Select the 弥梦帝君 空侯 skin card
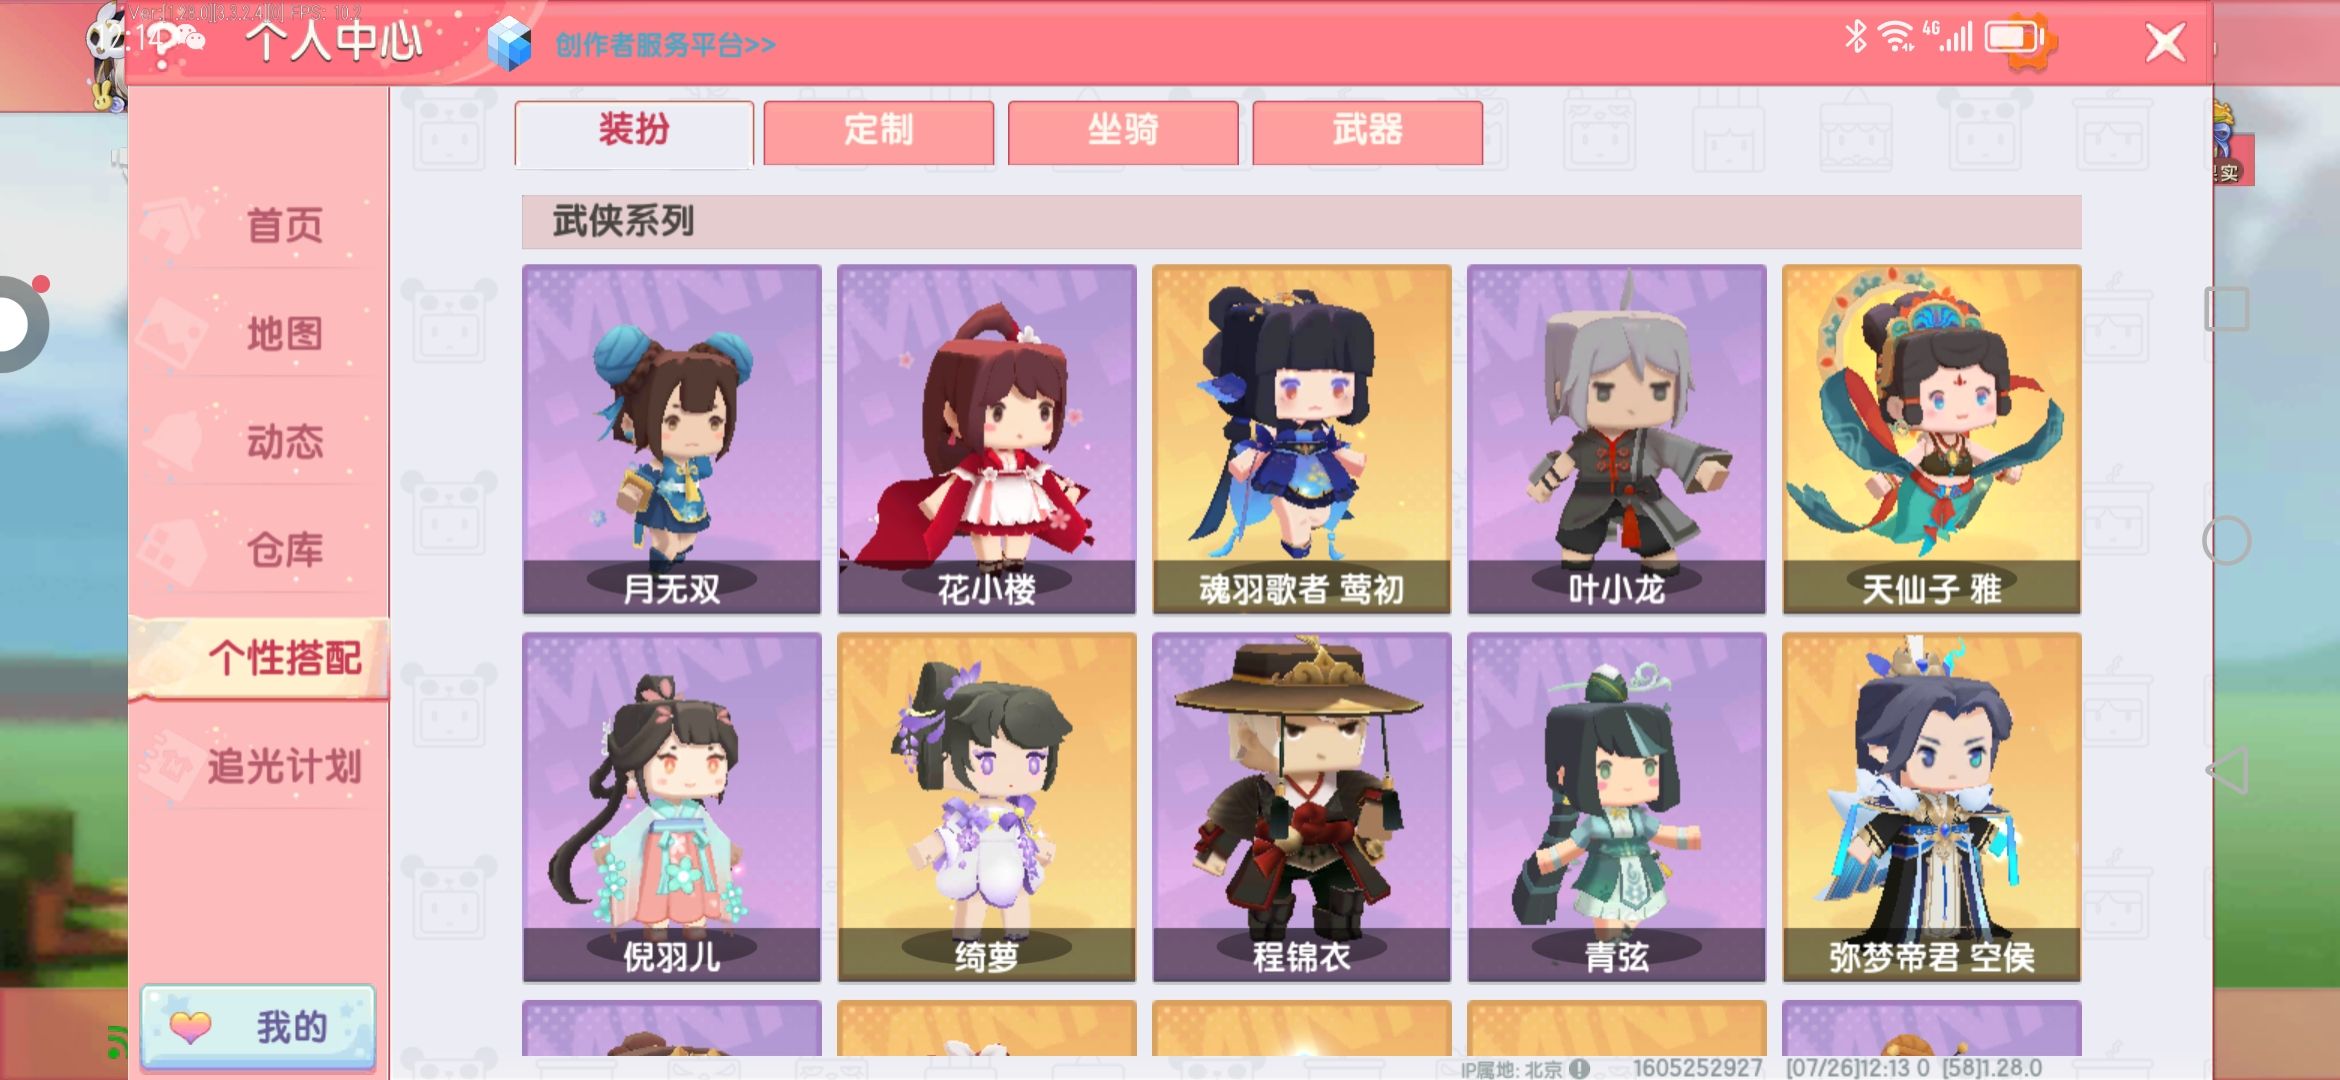Viewport: 2340px width, 1080px height. click(x=1932, y=807)
